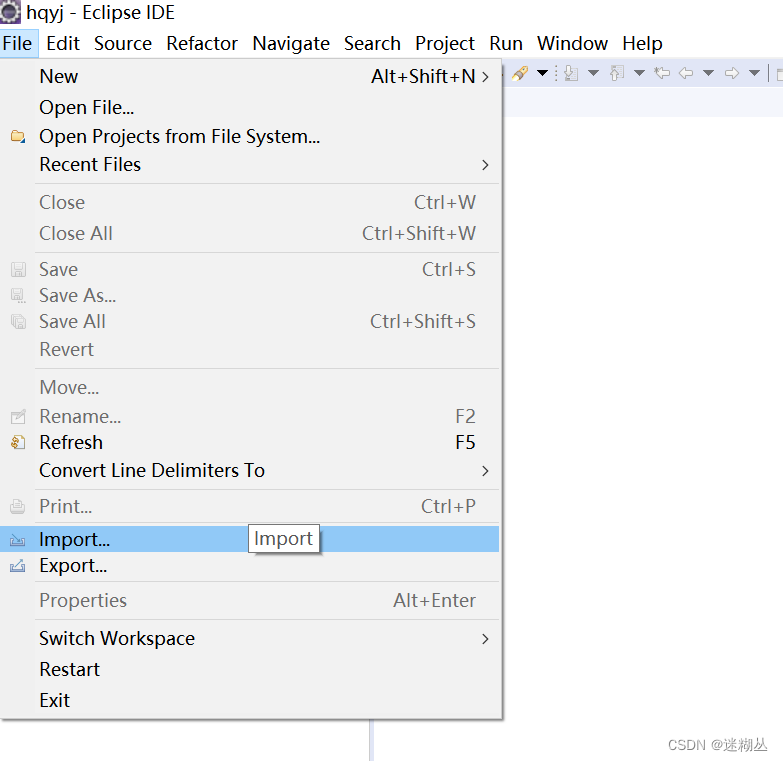Screen dimensions: 783x761
Task: Click the Print... menu entry
Action: pyautogui.click(x=250, y=506)
